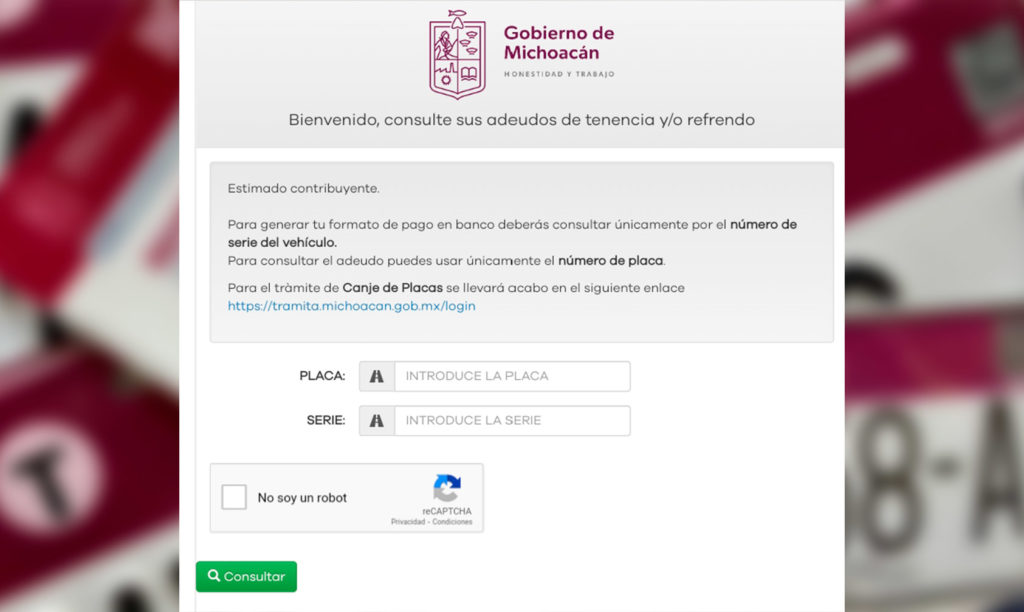Click the "PLACA:" field label
This screenshot has height=612, width=1024.
tap(322, 376)
